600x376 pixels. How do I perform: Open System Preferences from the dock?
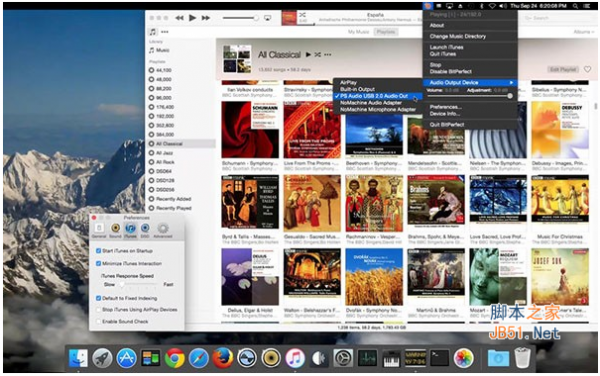(x=343, y=358)
